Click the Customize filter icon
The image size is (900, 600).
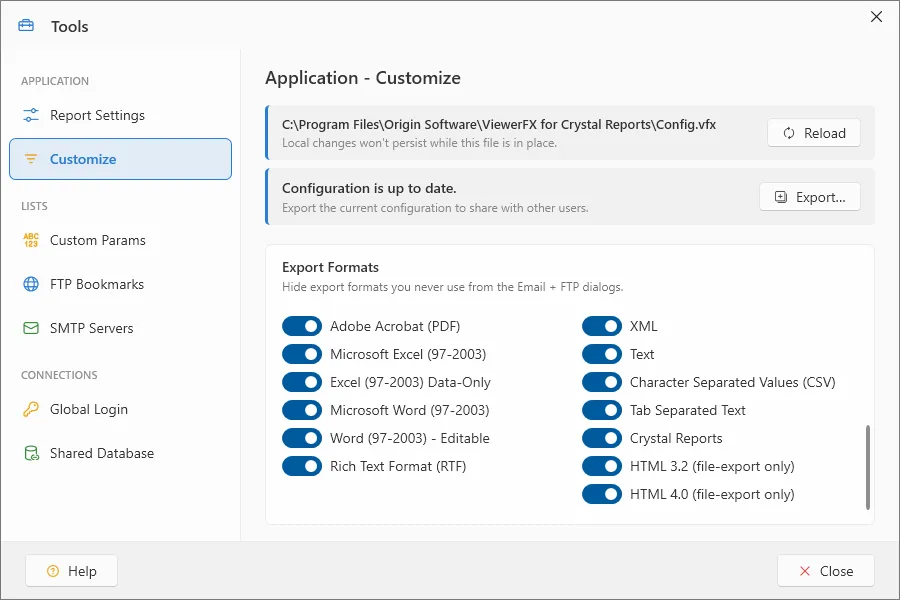pos(31,159)
